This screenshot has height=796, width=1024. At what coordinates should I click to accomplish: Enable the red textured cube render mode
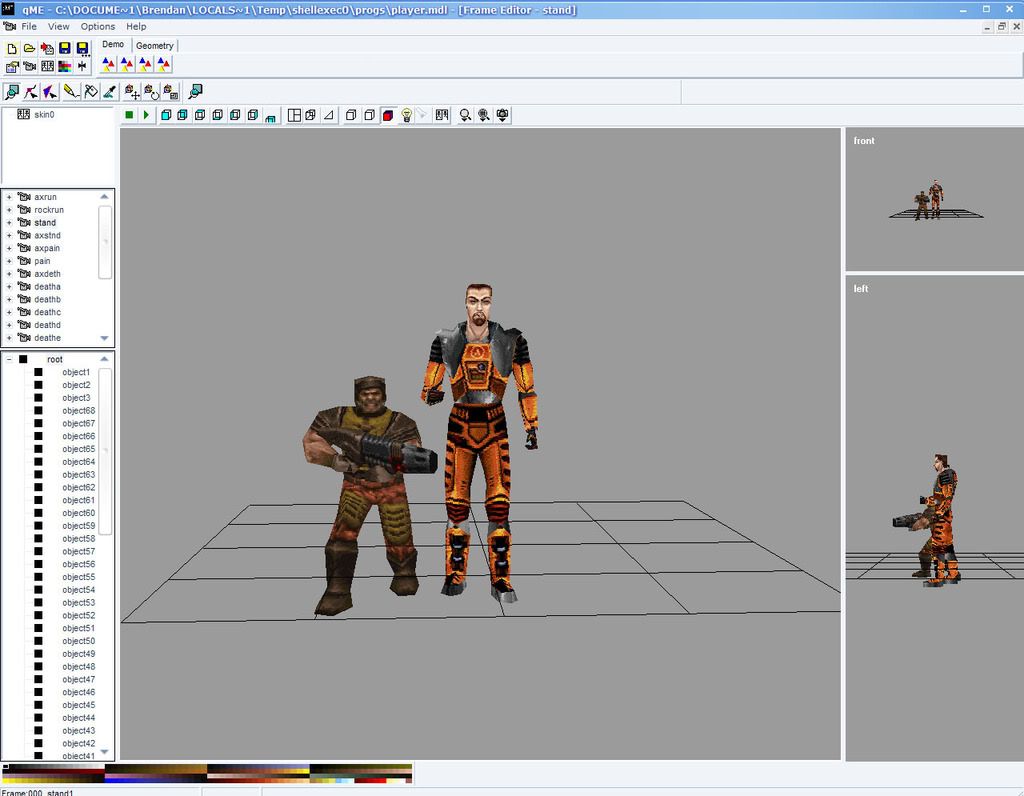[388, 116]
